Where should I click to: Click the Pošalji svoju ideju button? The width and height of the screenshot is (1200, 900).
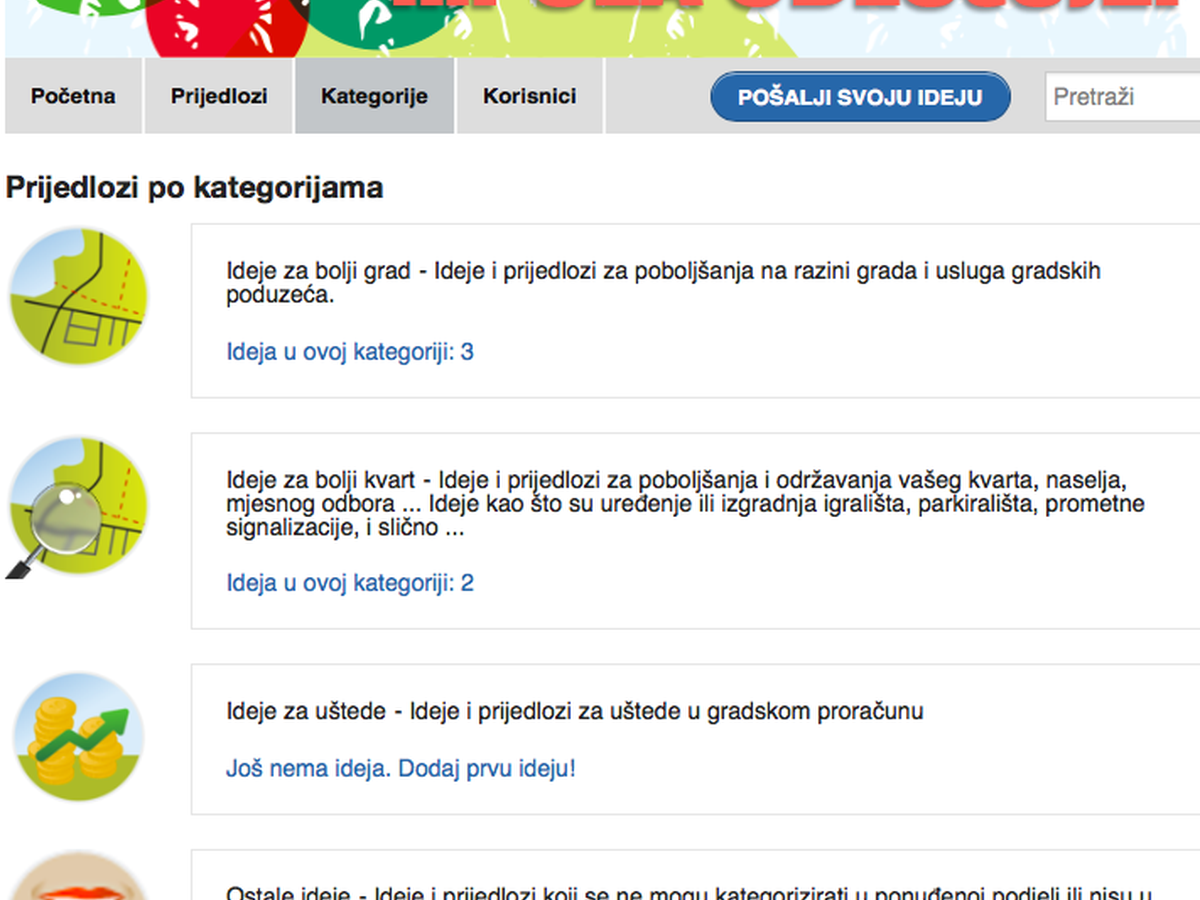coord(860,97)
